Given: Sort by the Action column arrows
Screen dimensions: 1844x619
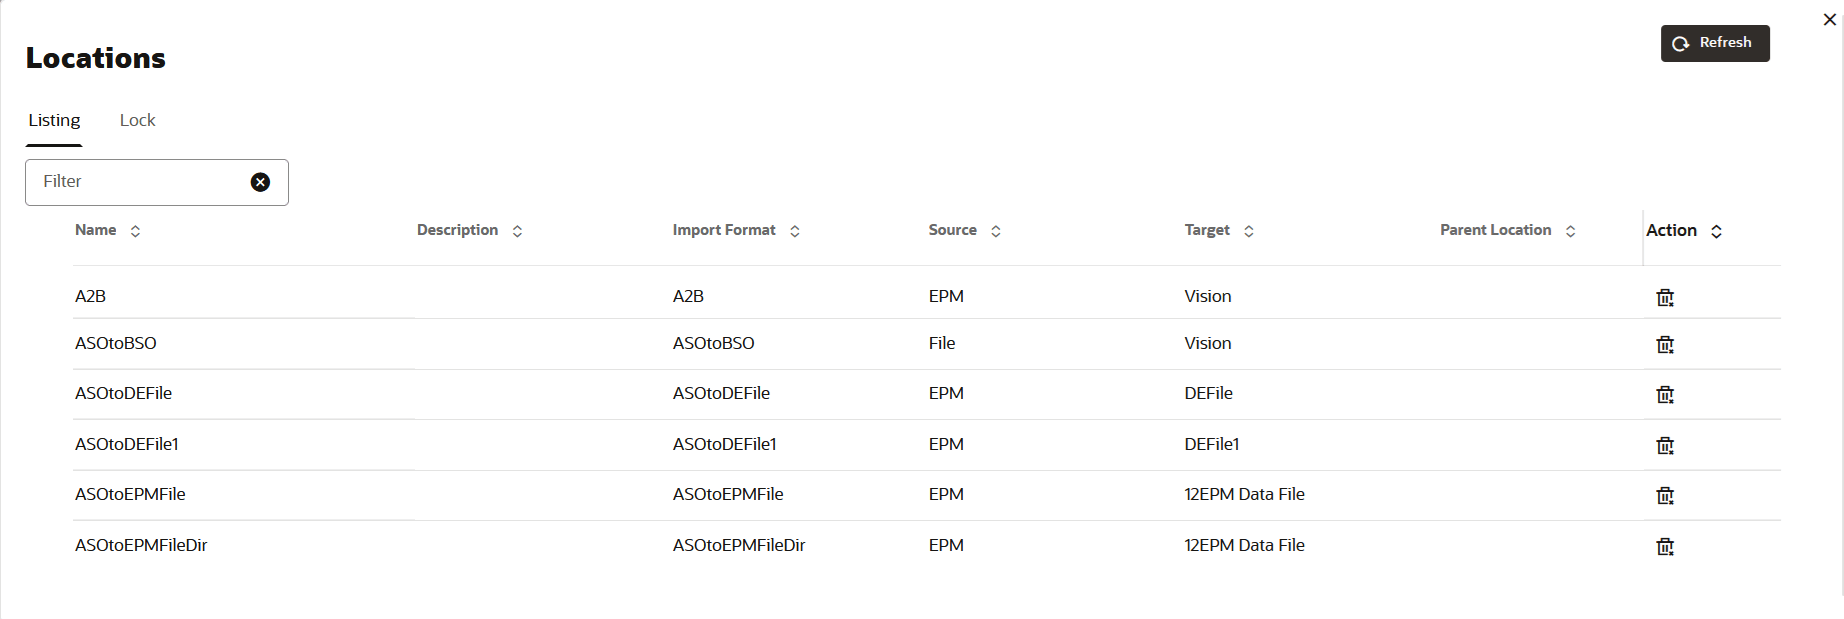Looking at the screenshot, I should 1717,231.
